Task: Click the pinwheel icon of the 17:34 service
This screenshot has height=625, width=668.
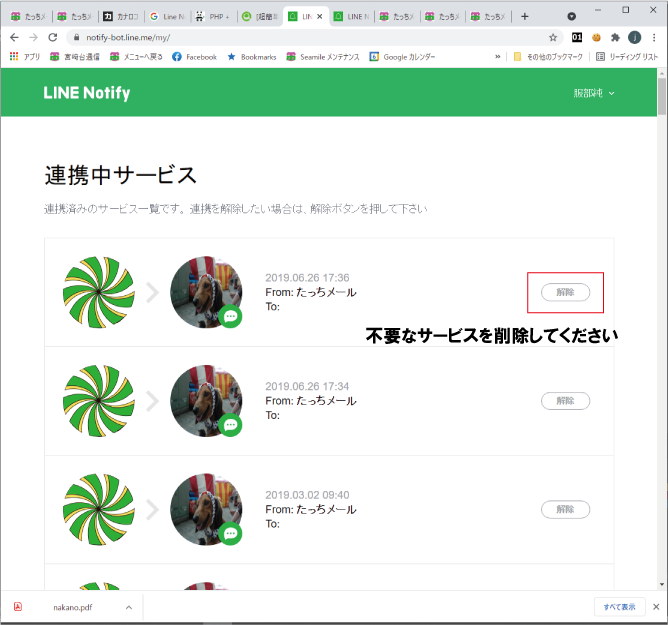Action: tap(99, 401)
